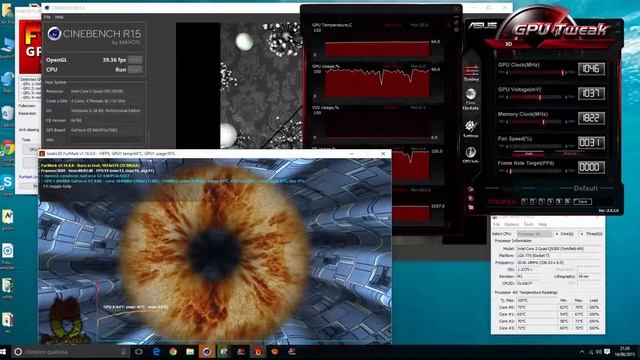This screenshot has height=360, width=640.
Task: Adjust the GPU Voltage (mV) slider
Action: pyautogui.click(x=536, y=98)
